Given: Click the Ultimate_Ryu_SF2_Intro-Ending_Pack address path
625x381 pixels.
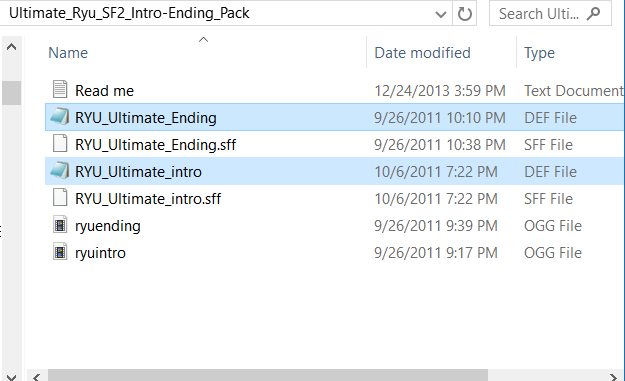Looking at the screenshot, I should click(x=129, y=13).
